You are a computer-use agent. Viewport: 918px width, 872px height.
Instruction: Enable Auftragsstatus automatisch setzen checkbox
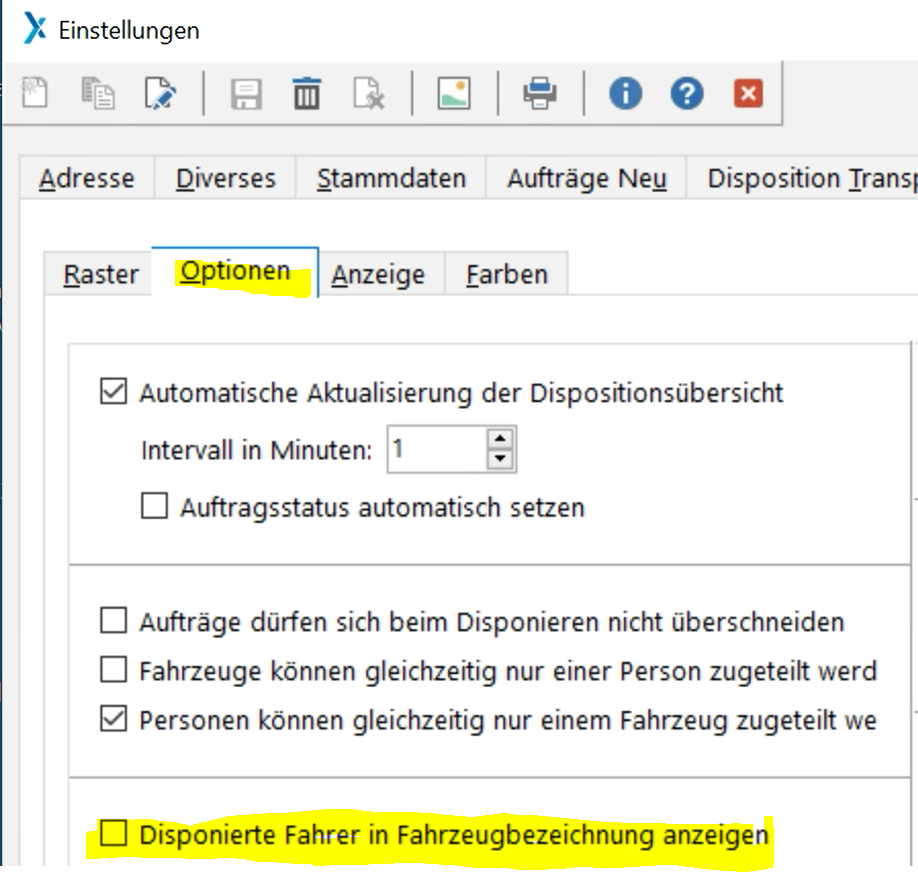pyautogui.click(x=154, y=507)
